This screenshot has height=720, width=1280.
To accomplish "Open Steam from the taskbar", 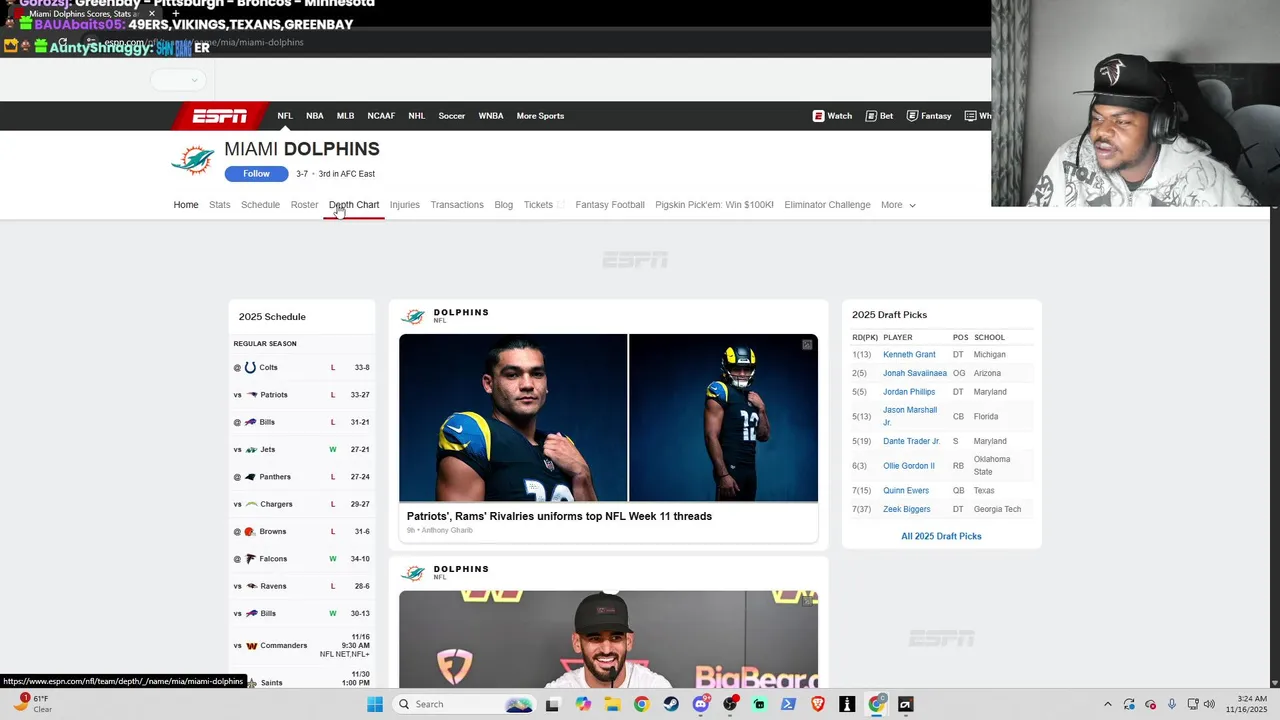I will tap(671, 704).
